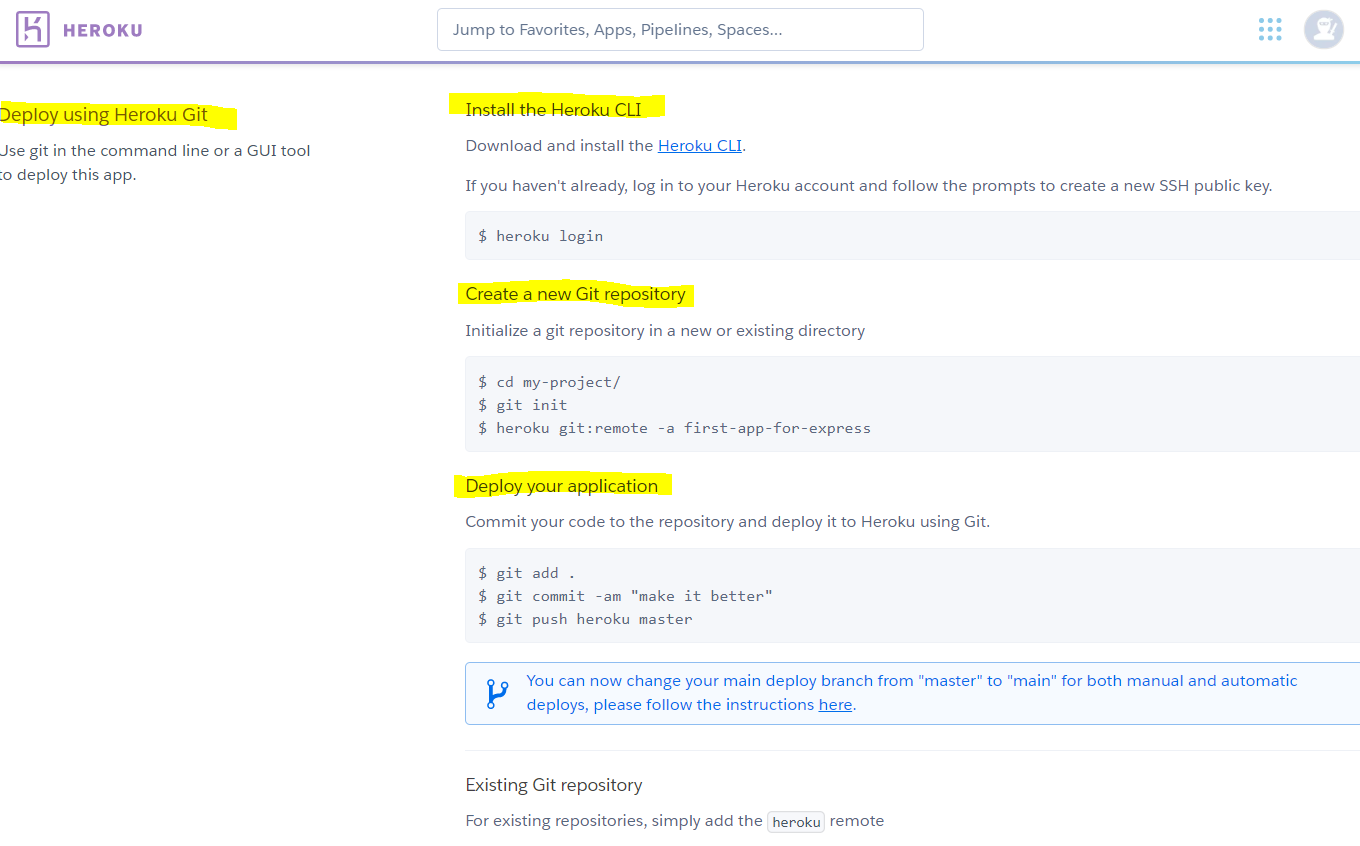Click the '$ git add .' command line

pos(527,573)
